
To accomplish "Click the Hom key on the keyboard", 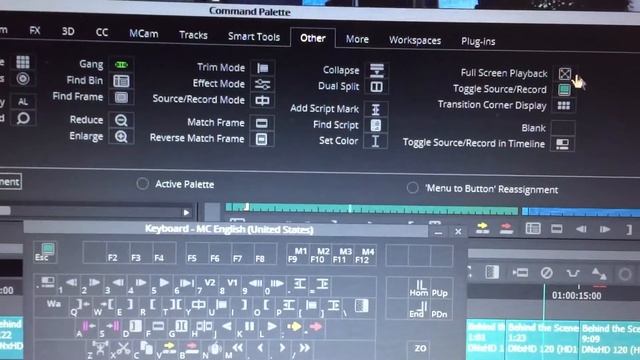I will (419, 289).
